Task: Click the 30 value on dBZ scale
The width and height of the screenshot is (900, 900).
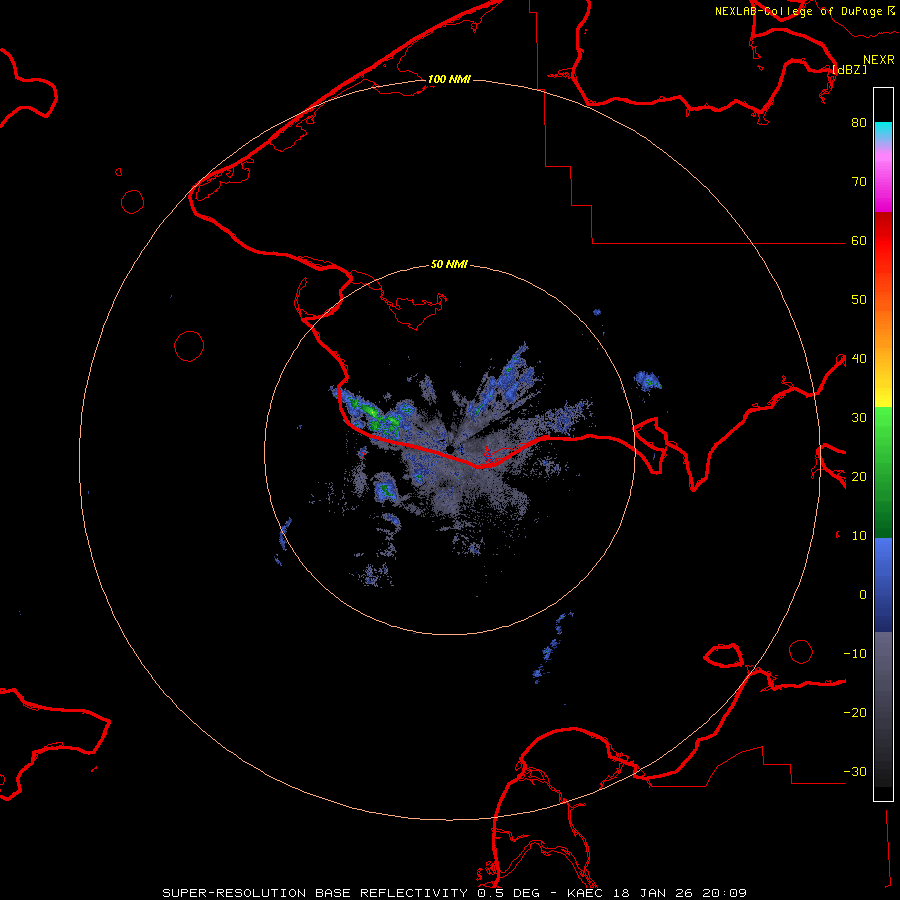Action: click(x=859, y=418)
